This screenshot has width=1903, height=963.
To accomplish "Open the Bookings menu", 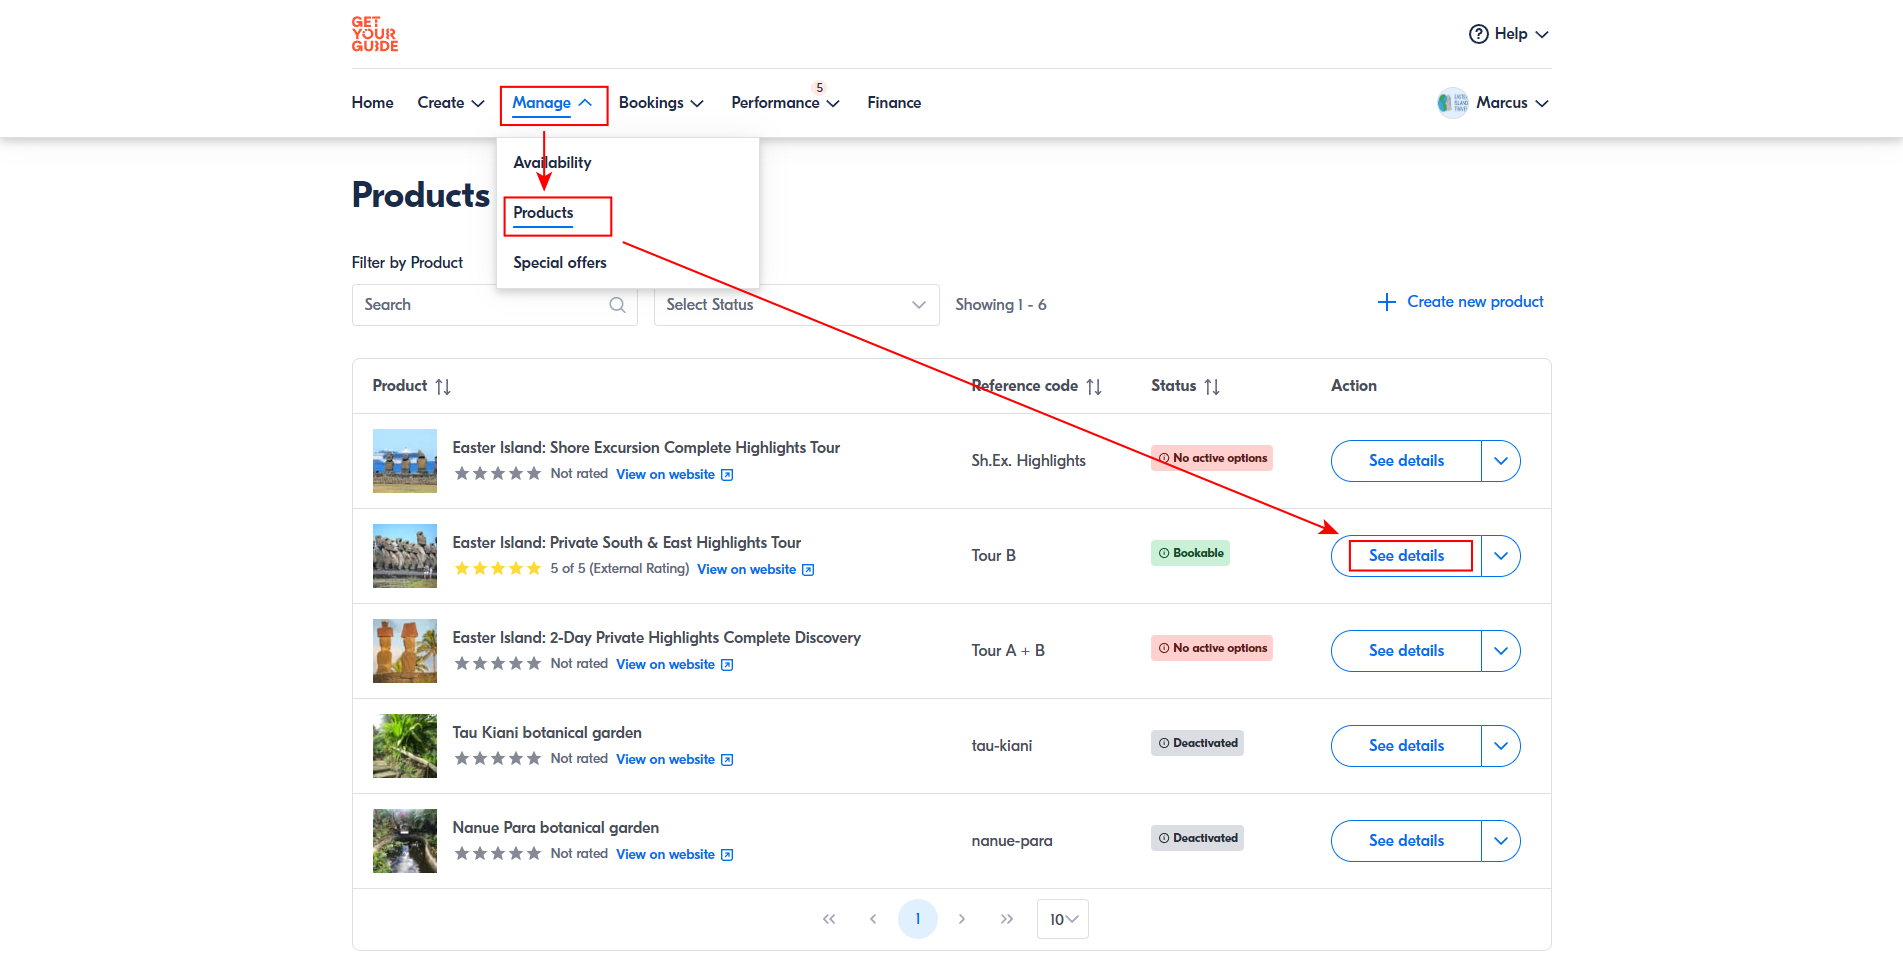I will pos(661,103).
